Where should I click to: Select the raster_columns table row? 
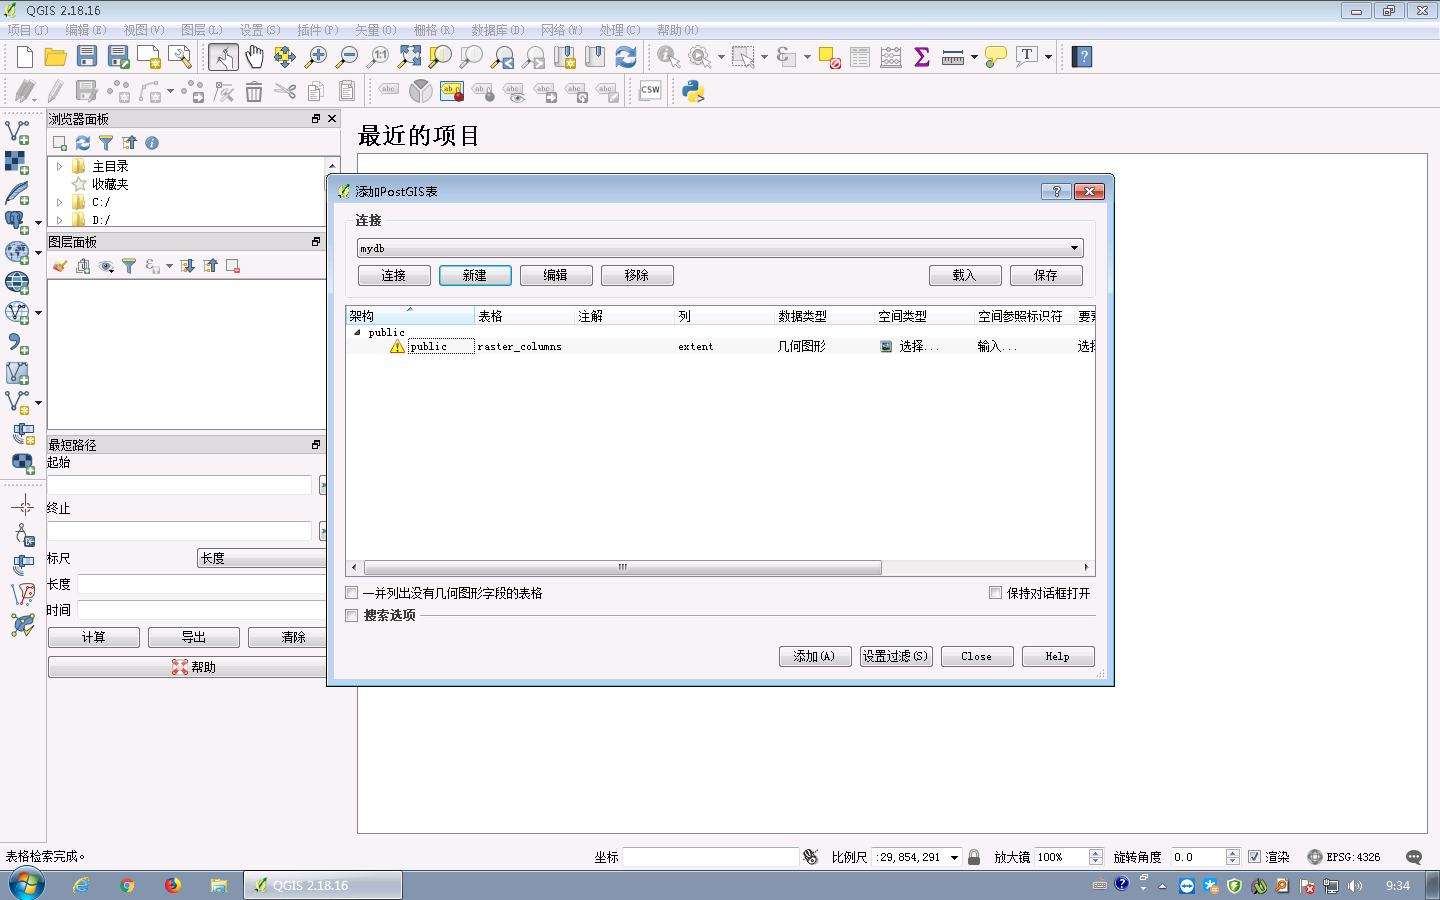point(721,346)
